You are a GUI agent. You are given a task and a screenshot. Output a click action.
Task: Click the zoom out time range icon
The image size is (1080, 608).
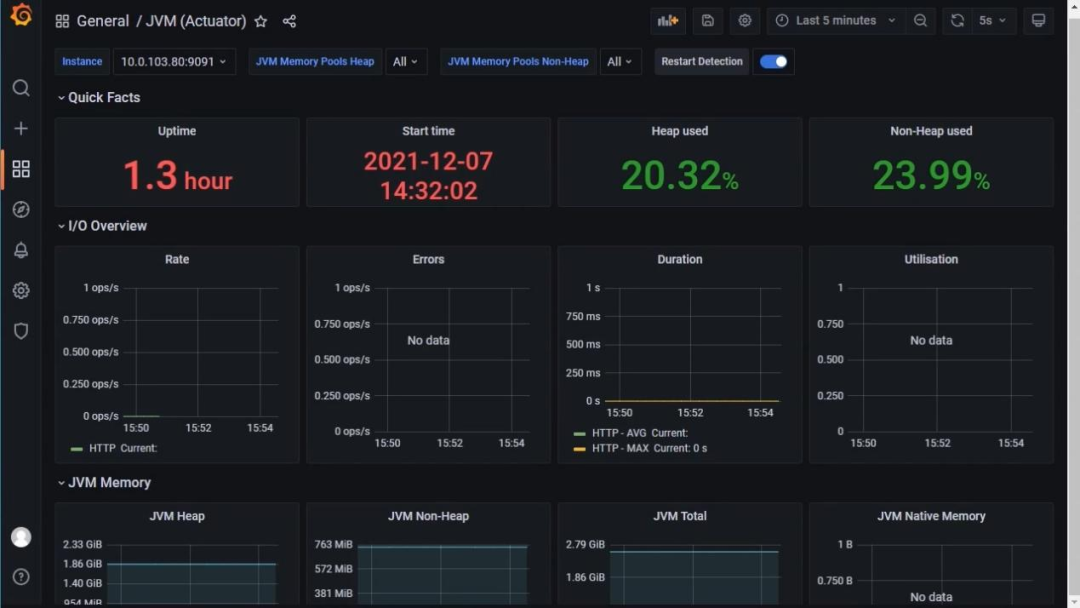tap(920, 21)
